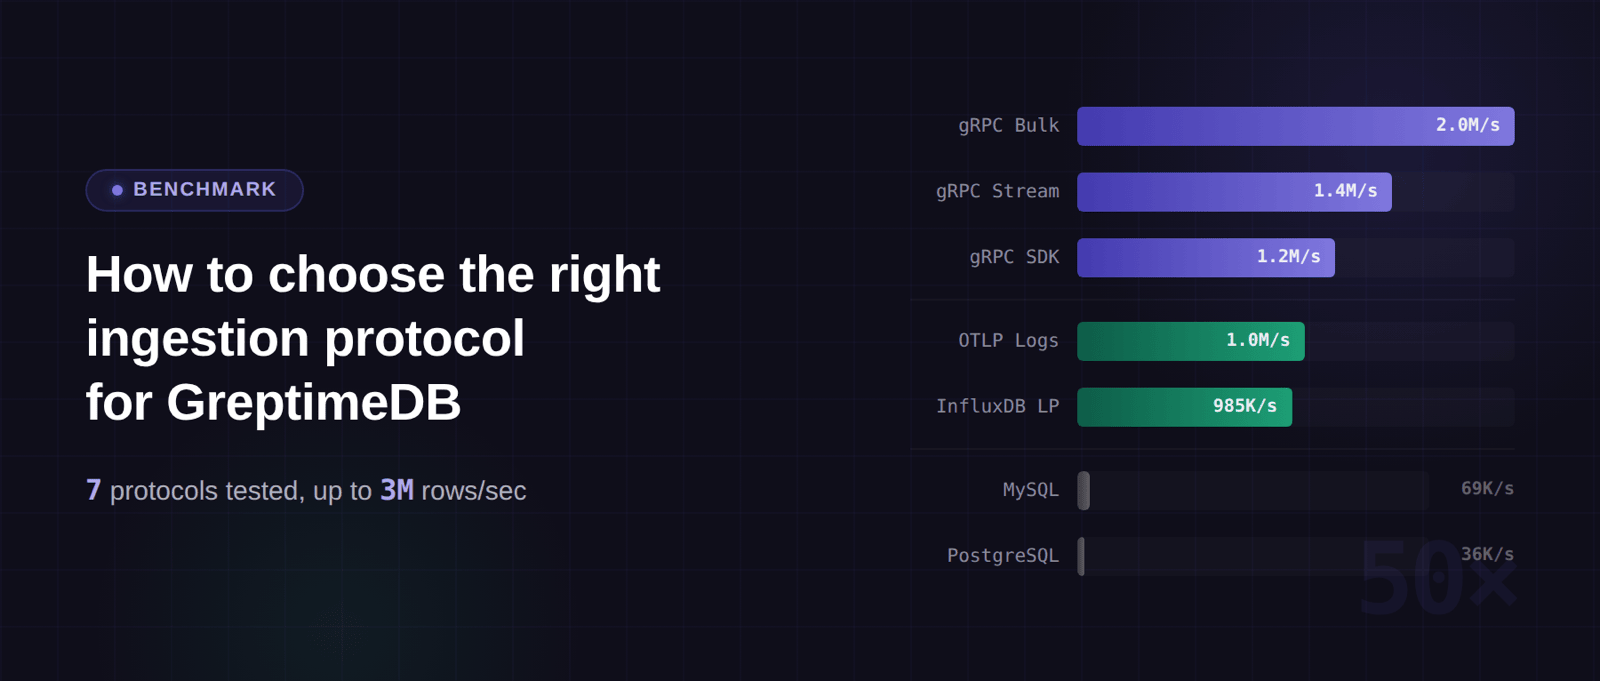The height and width of the screenshot is (681, 1600).
Task: Select the gRPC Bulk row label
Action: pyautogui.click(x=1008, y=126)
